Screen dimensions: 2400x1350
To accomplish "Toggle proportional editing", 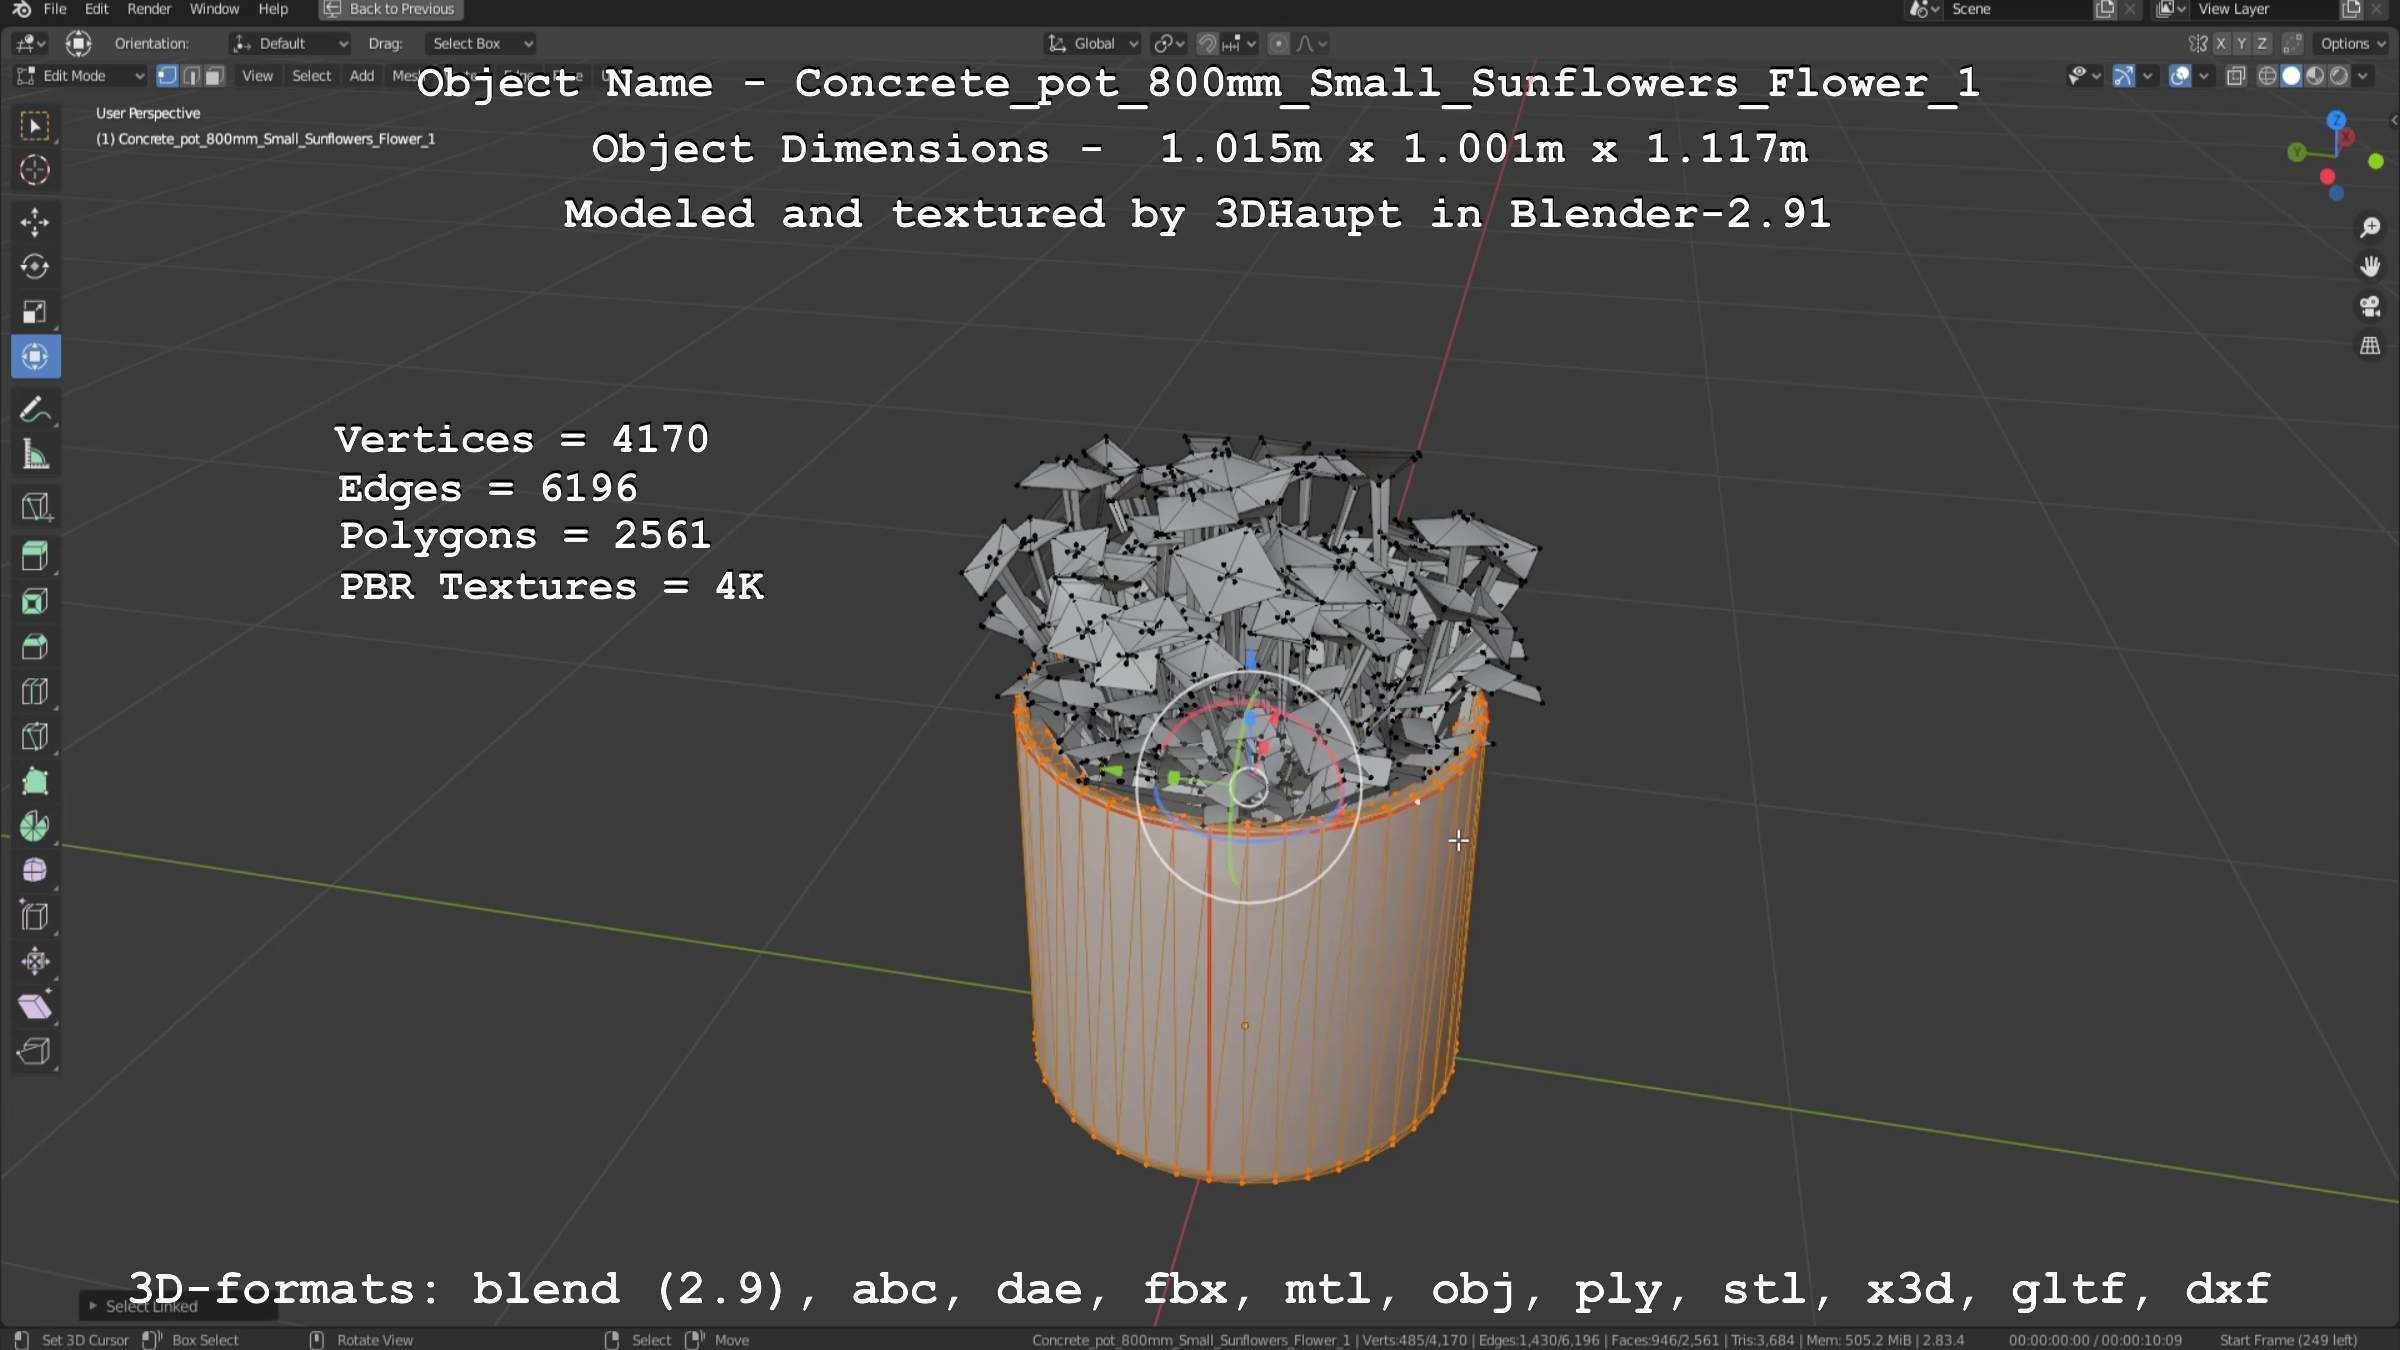I will (x=1278, y=44).
